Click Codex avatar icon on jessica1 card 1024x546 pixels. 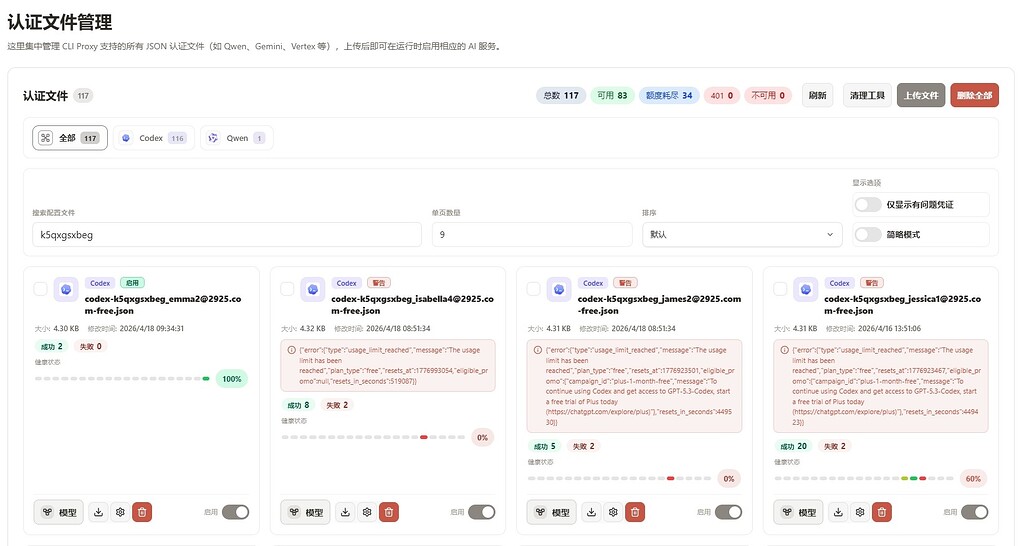coord(806,289)
